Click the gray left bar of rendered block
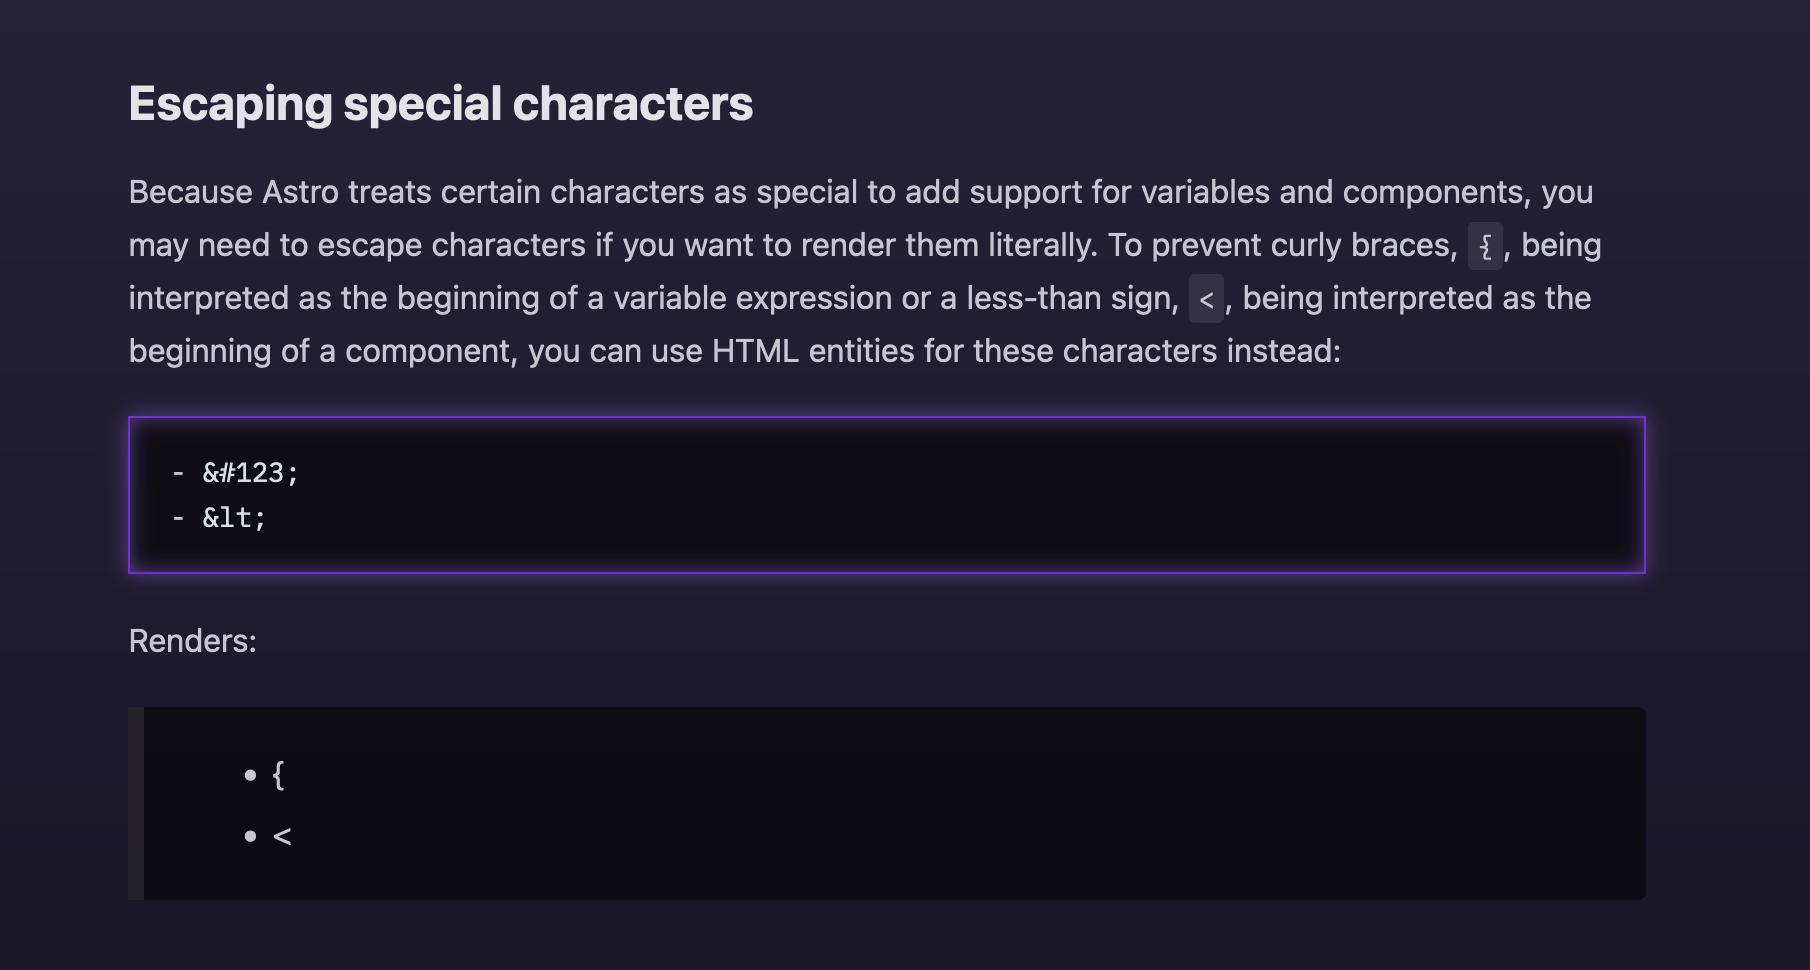1810x970 pixels. [x=136, y=803]
